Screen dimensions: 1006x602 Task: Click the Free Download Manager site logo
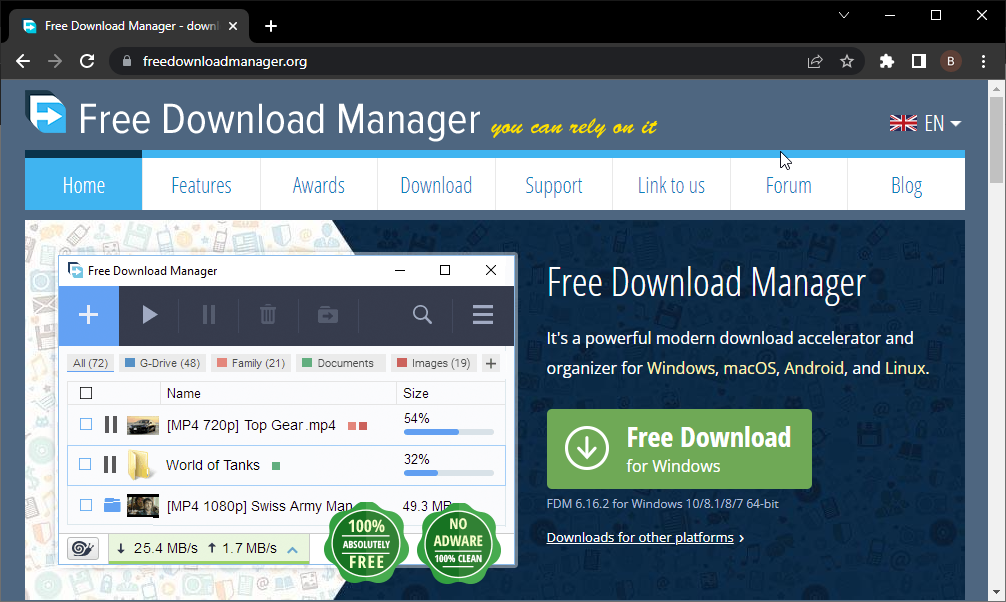(46, 113)
